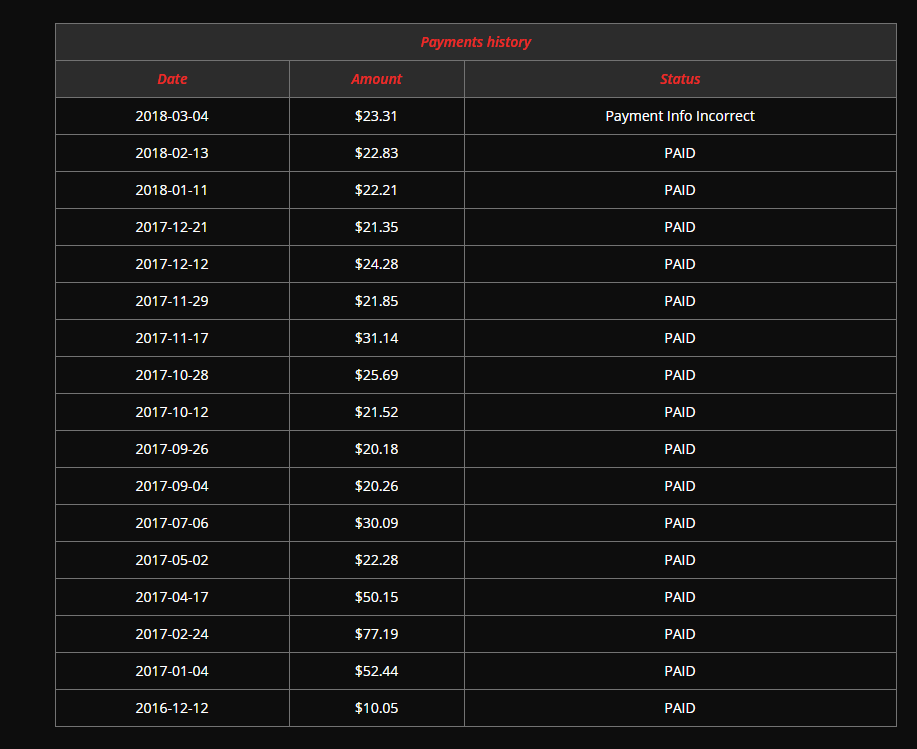Click the 2016-12-12 date entry

coord(172,708)
